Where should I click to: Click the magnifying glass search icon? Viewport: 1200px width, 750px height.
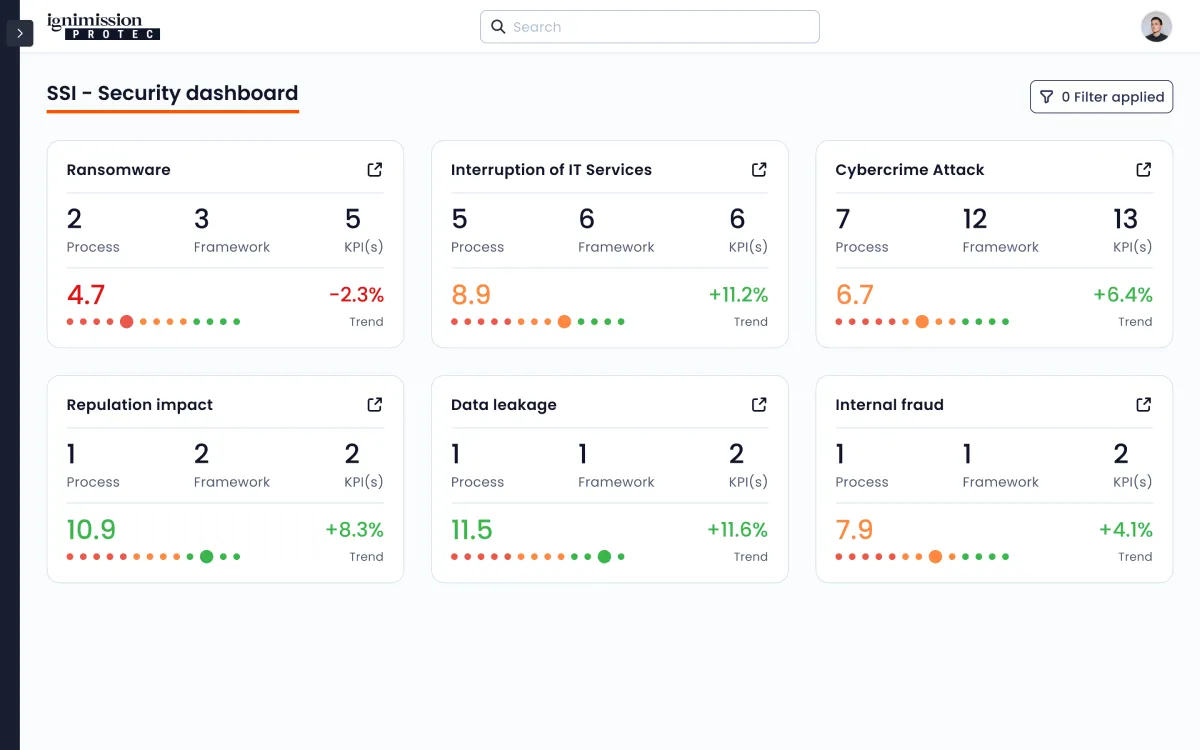click(498, 27)
